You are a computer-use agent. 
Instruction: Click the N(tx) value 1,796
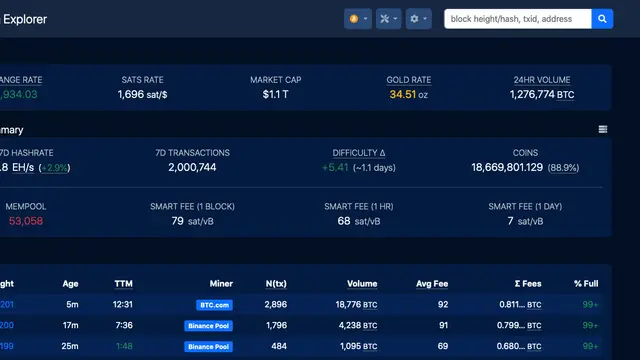coord(276,325)
